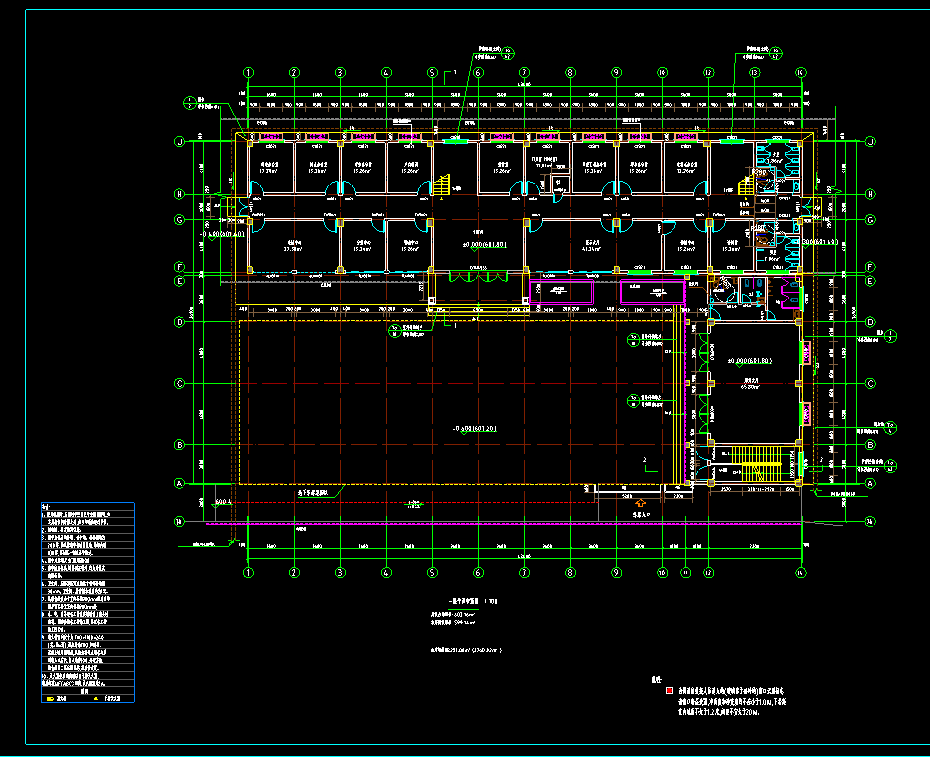This screenshot has width=930, height=757.
Task: Select the yellow legend symbol in notes box
Action: [x=50, y=698]
